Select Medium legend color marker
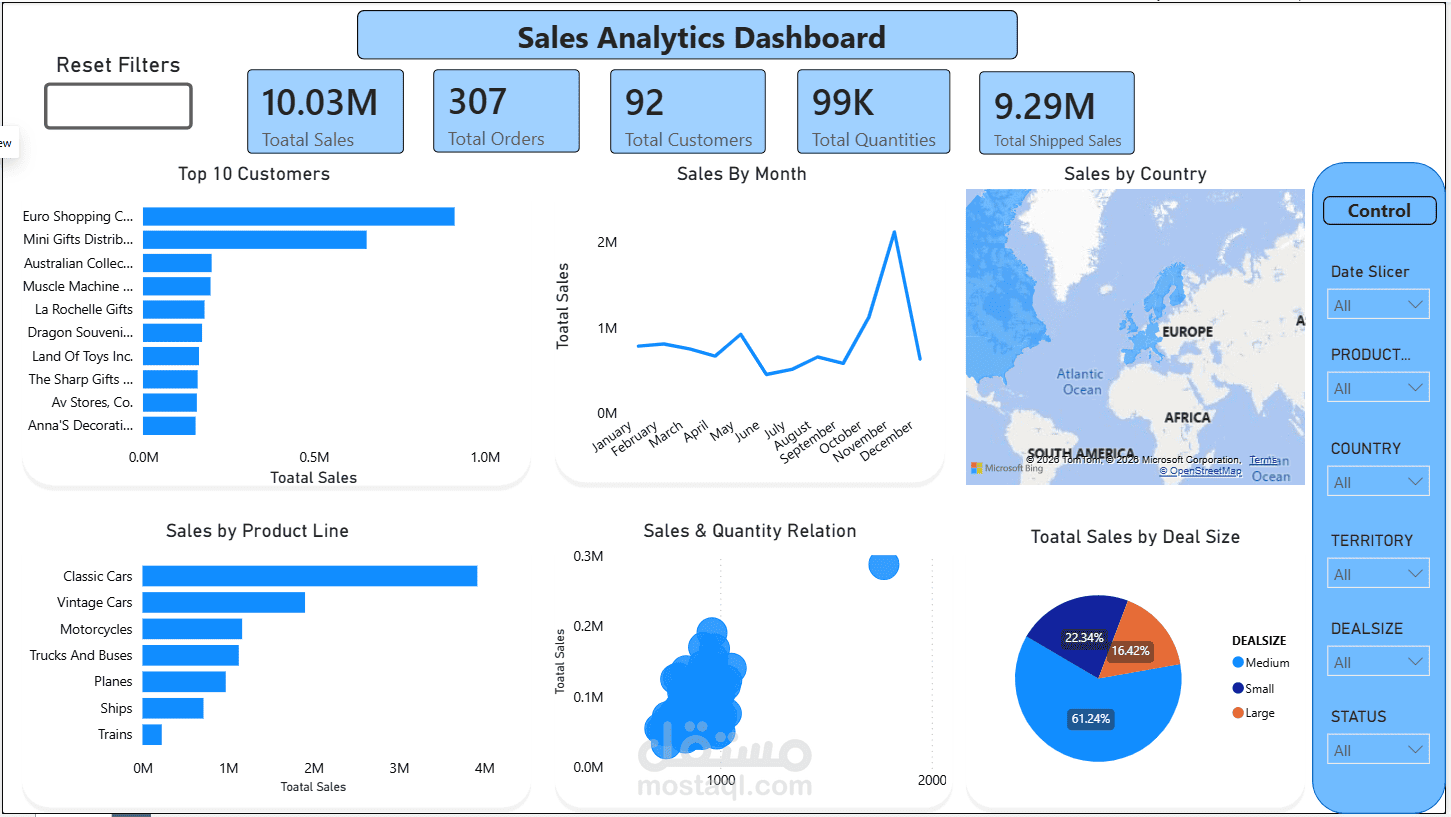The height and width of the screenshot is (817, 1451). coord(1238,663)
